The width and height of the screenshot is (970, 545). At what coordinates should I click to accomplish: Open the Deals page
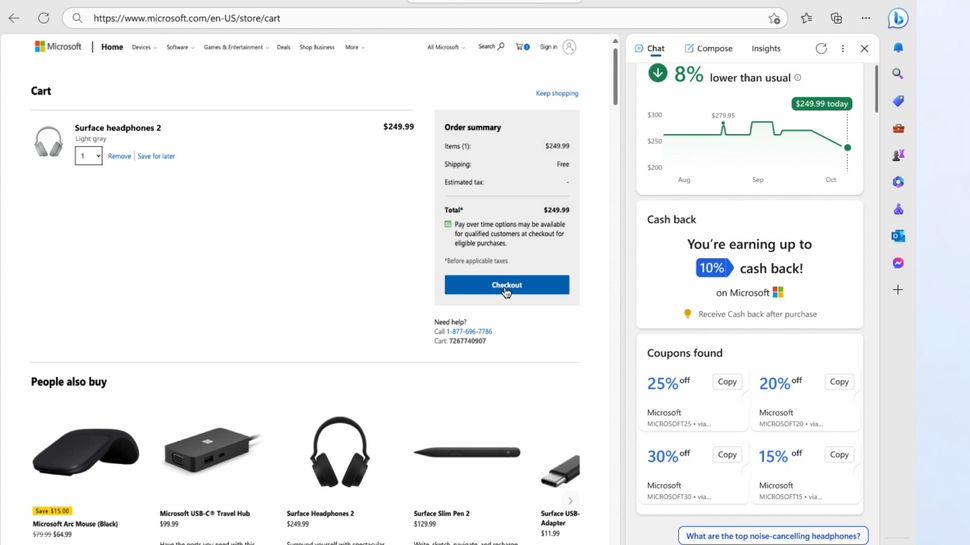click(283, 47)
